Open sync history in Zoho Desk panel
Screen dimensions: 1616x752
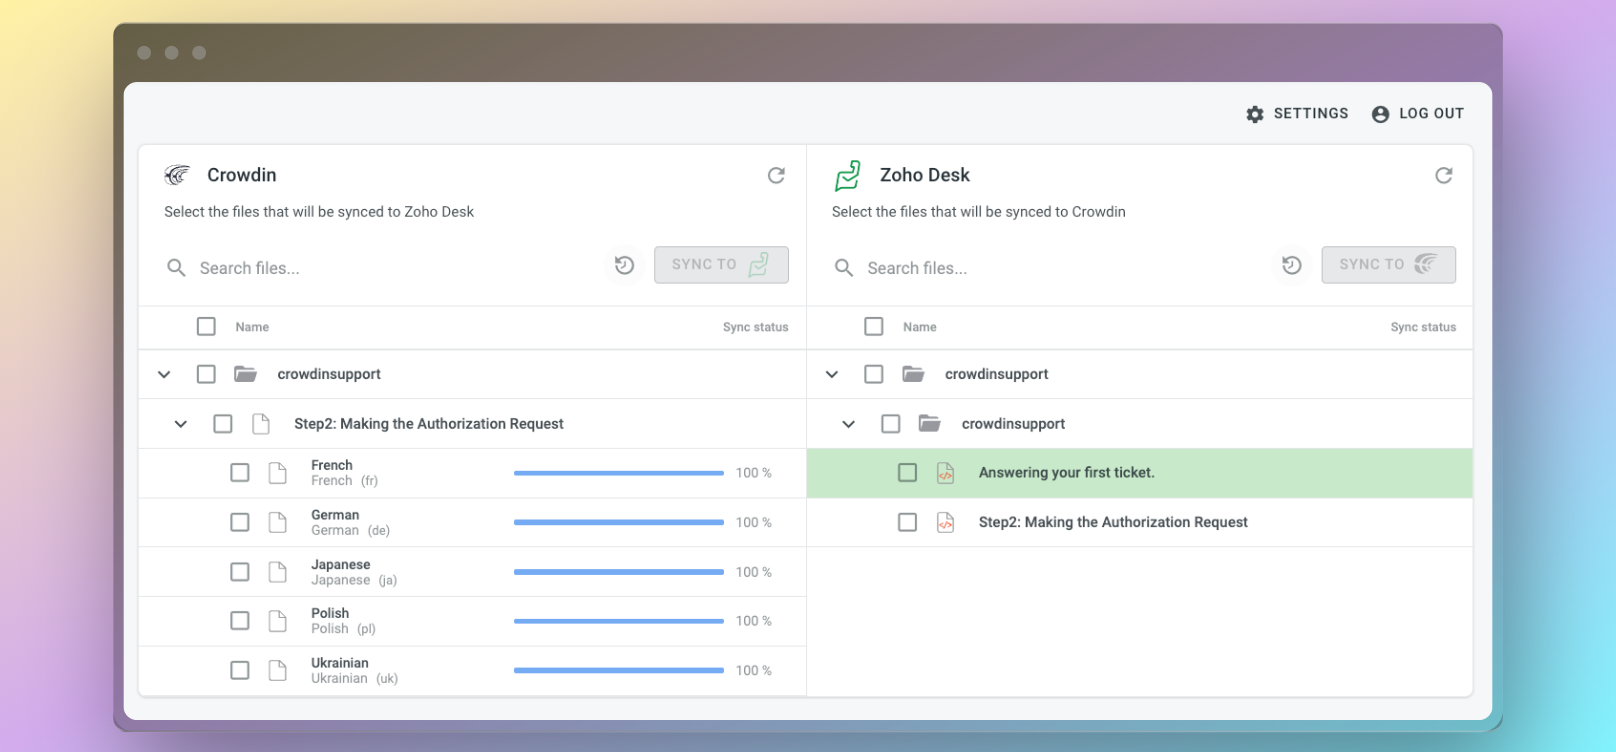pyautogui.click(x=1291, y=265)
